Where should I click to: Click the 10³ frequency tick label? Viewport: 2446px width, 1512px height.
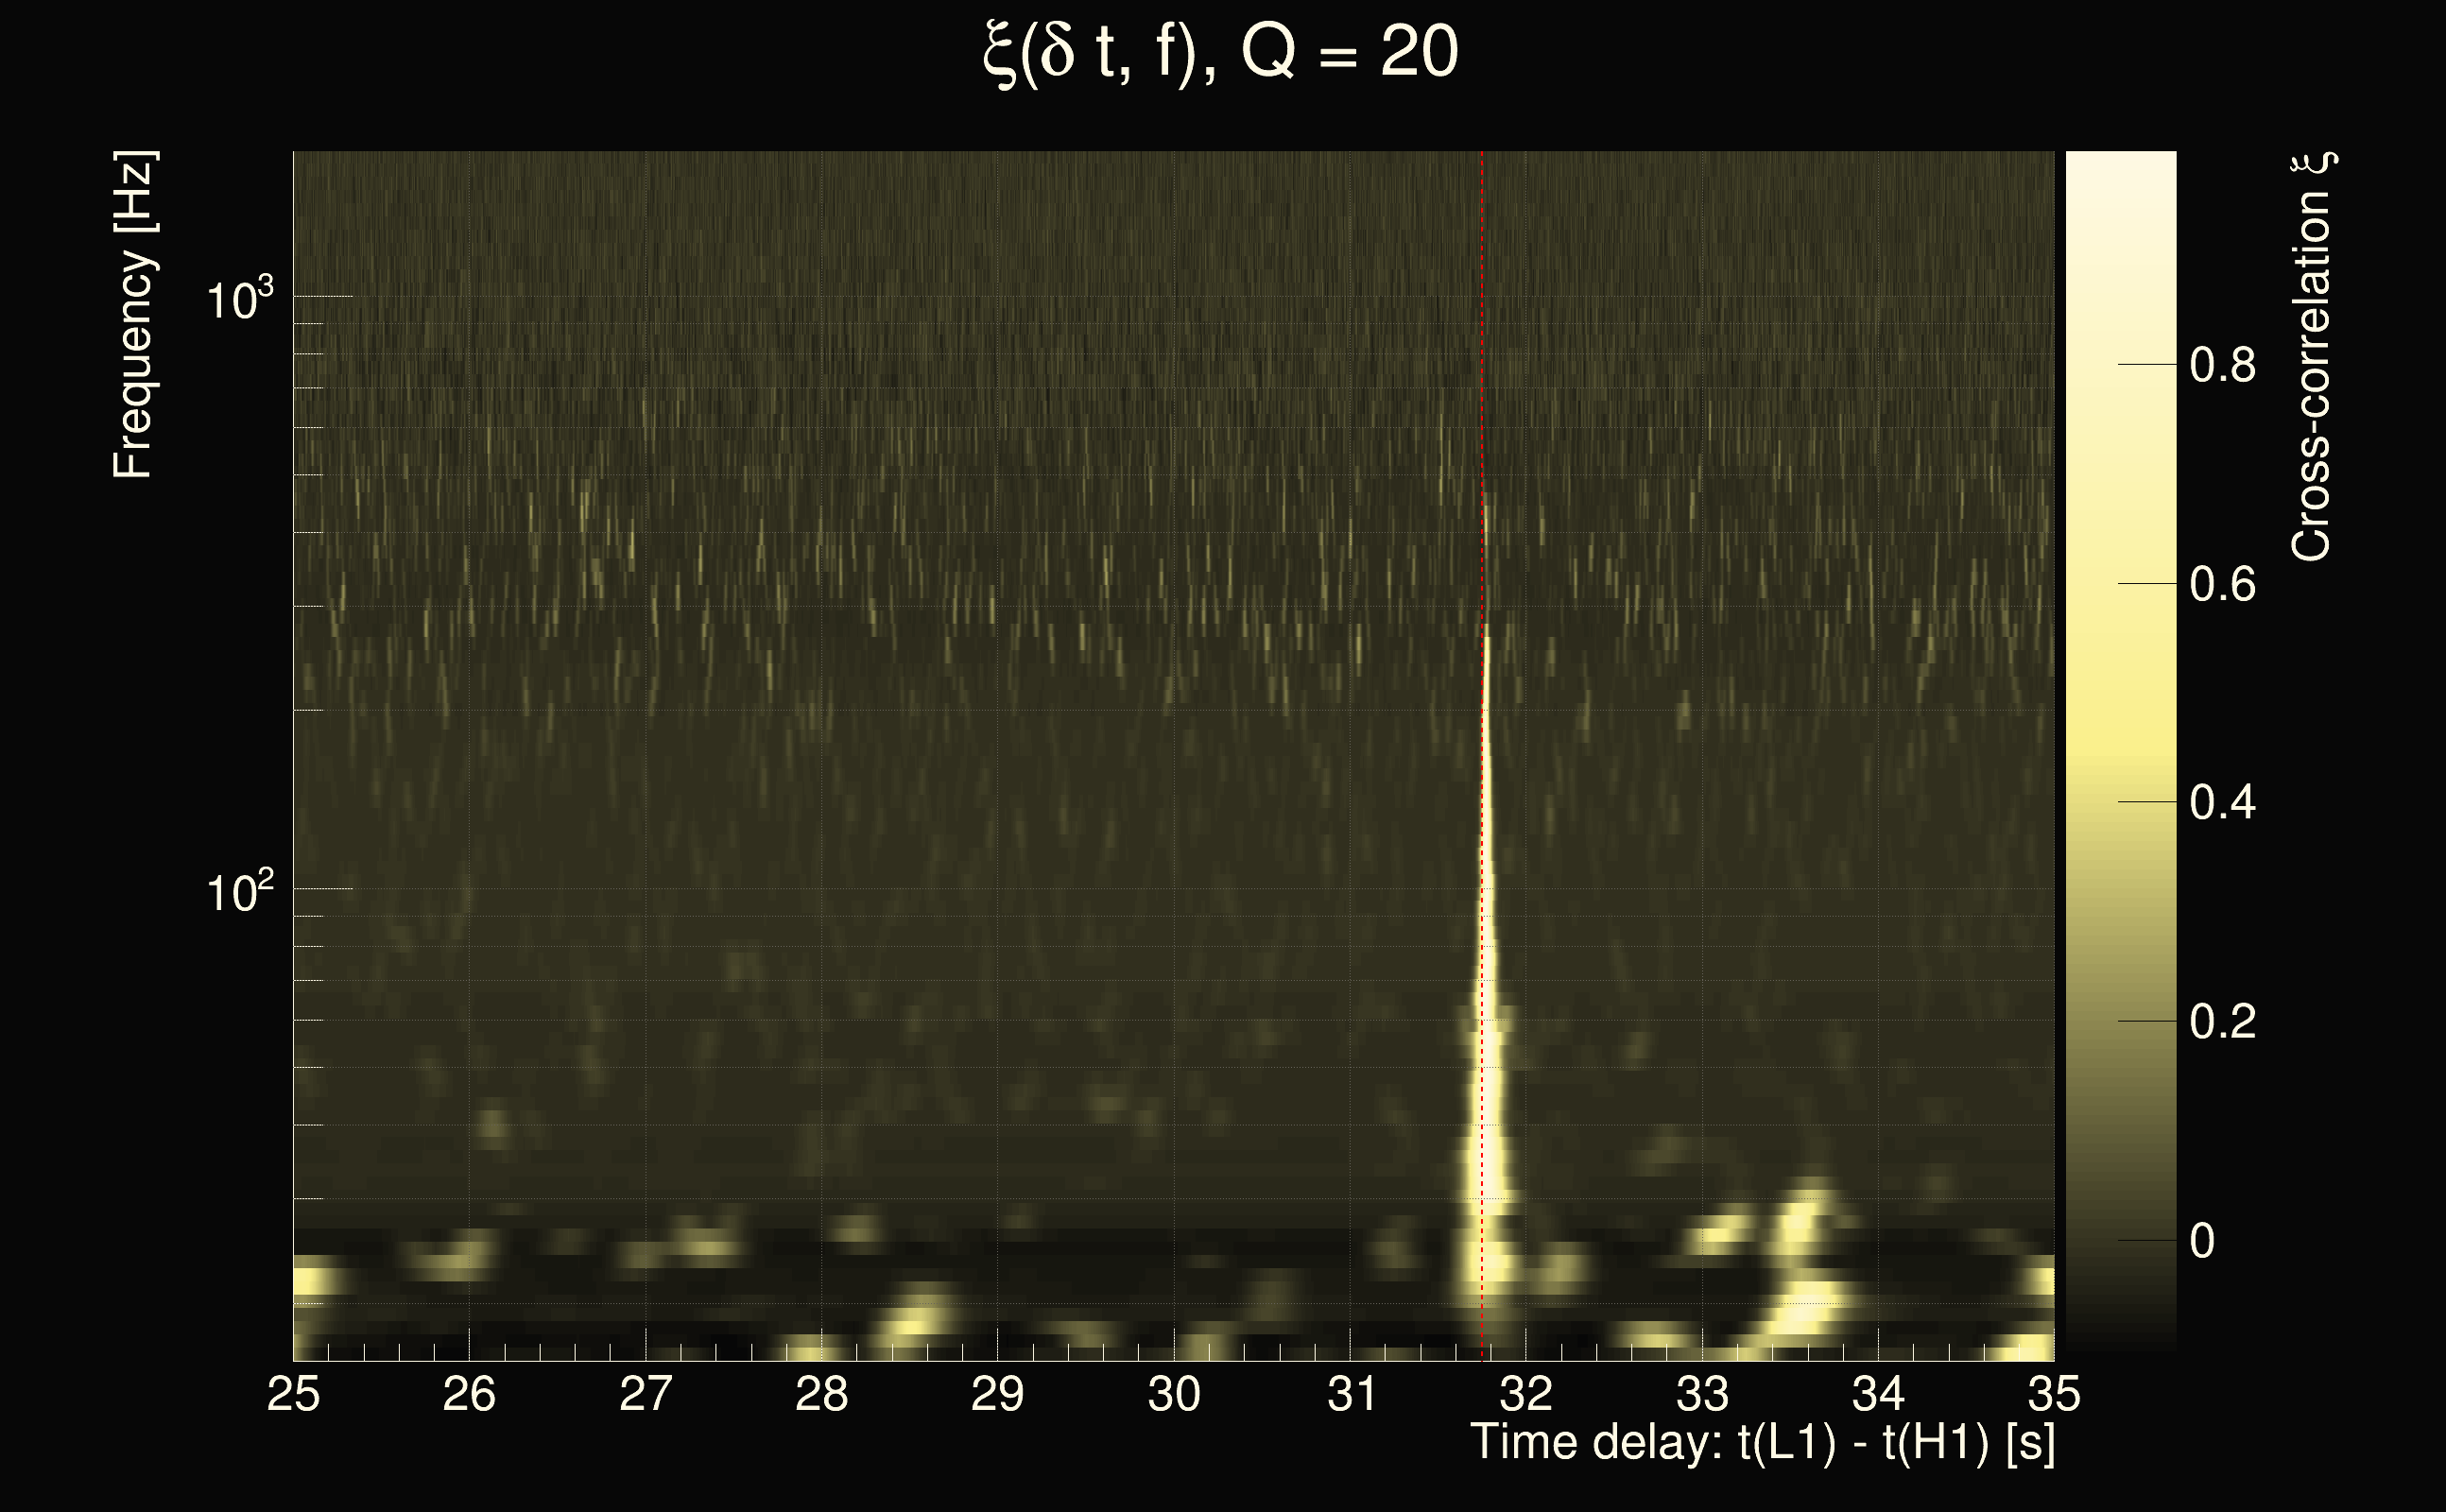click(x=239, y=299)
